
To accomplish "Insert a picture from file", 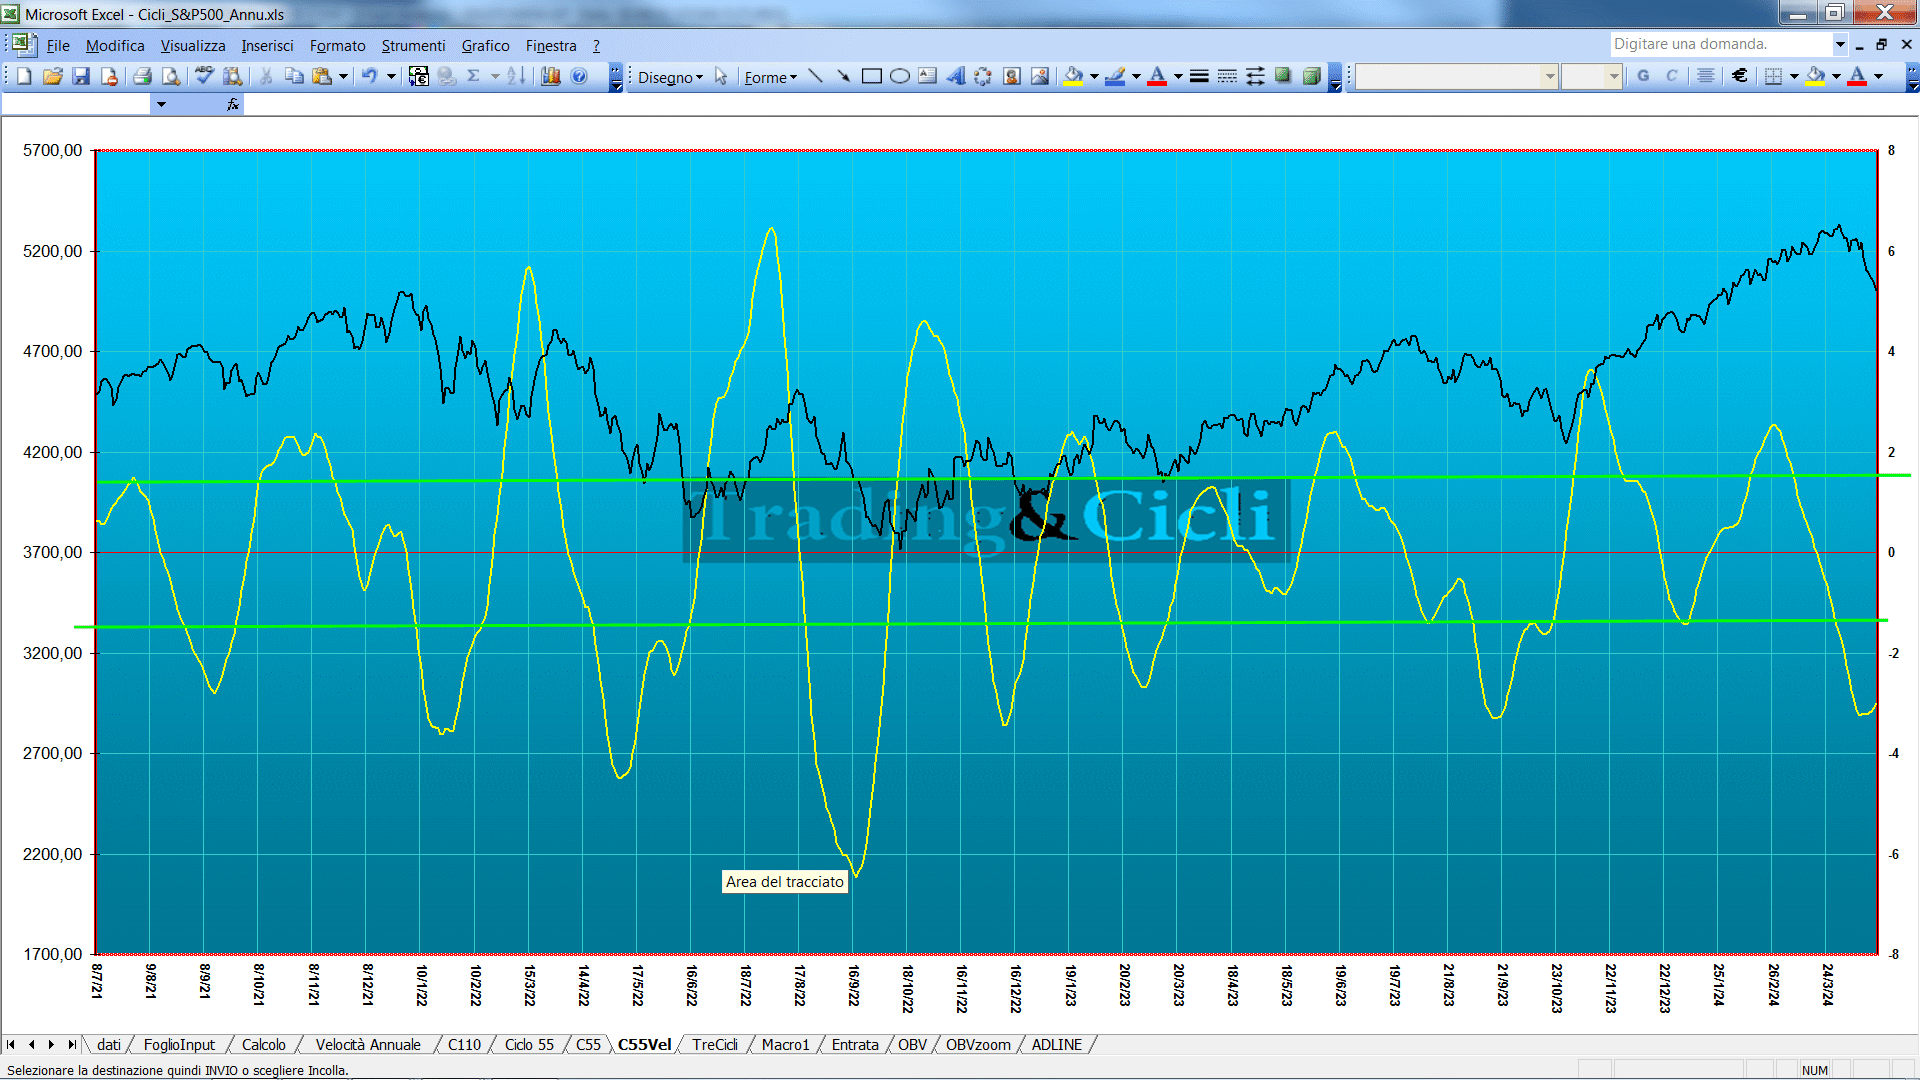I will tap(1040, 77).
